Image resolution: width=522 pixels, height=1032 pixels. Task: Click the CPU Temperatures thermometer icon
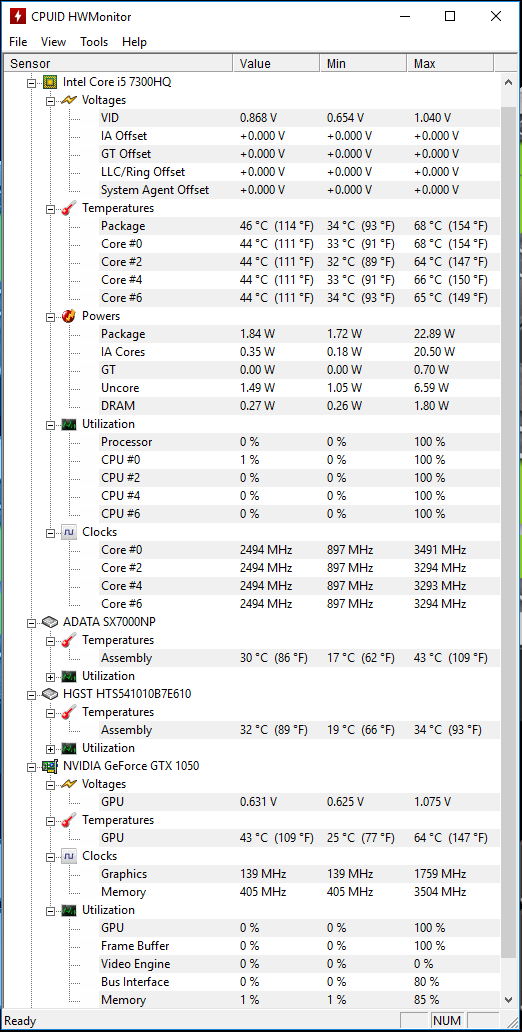click(x=69, y=208)
